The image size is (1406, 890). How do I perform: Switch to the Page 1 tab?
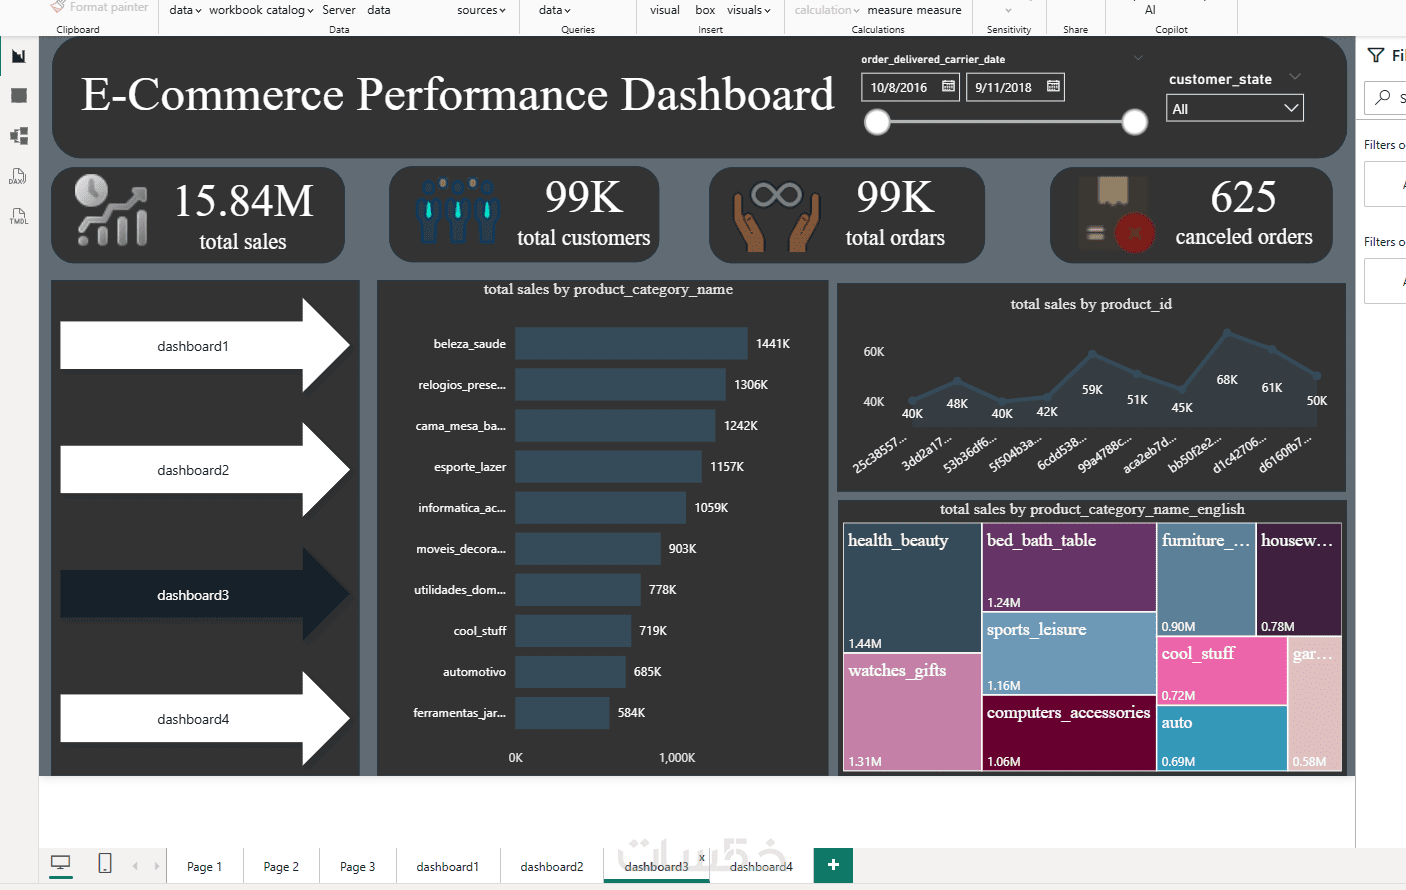205,866
